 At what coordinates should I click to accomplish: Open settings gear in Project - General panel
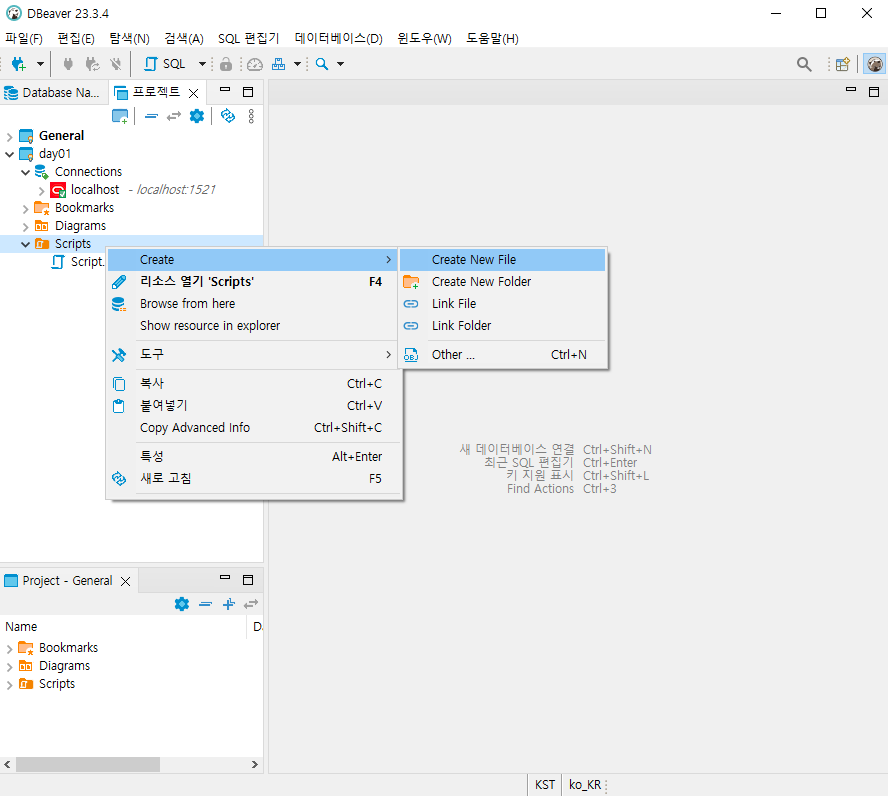coord(182,604)
